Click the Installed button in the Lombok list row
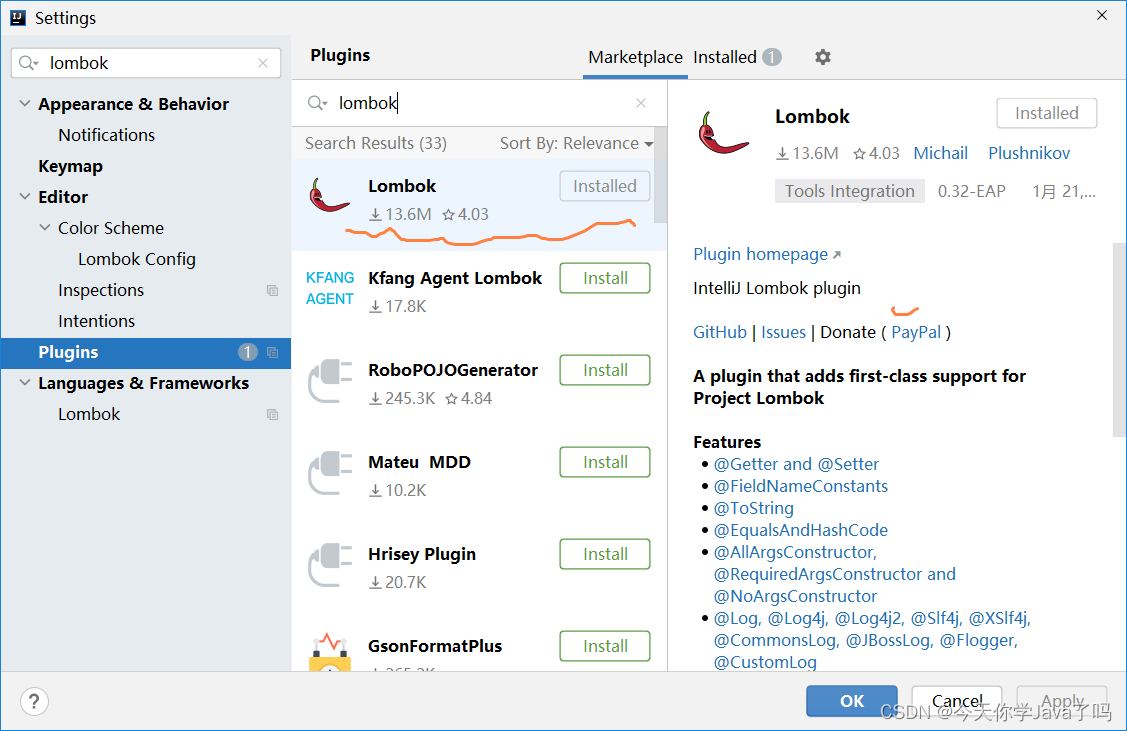 coord(605,186)
